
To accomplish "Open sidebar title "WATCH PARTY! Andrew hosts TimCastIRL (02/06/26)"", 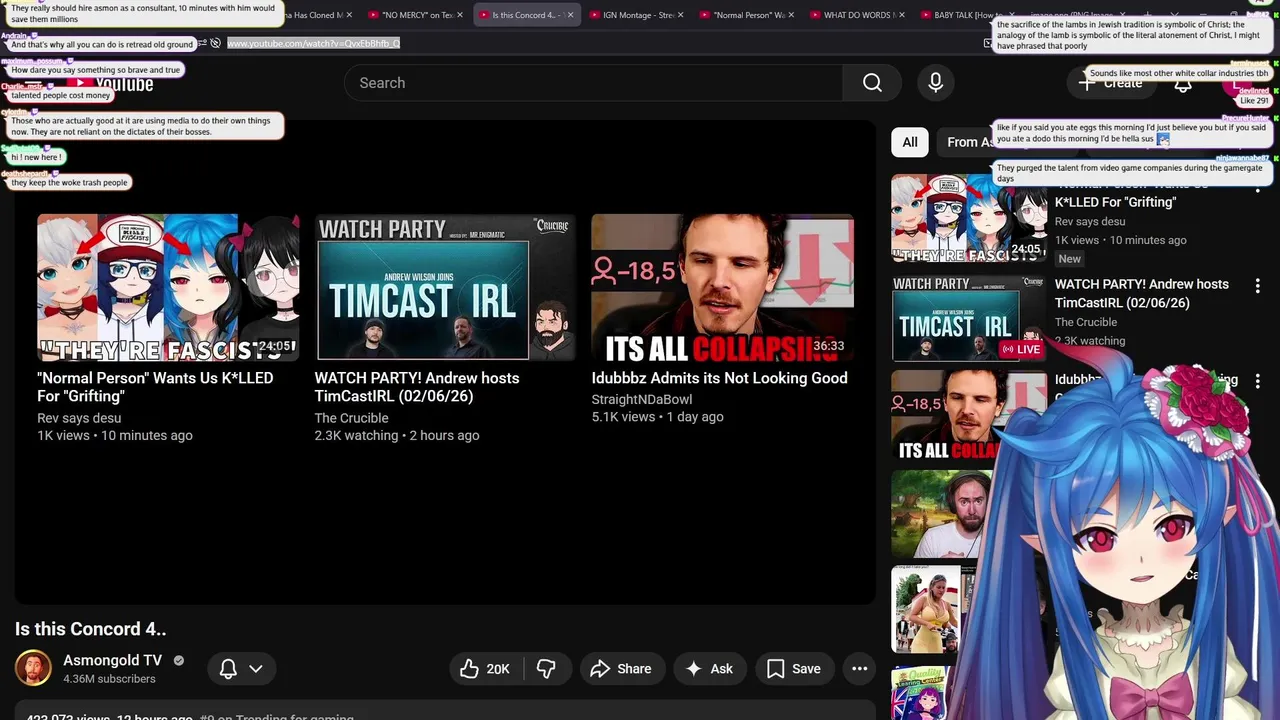I will [x=1142, y=293].
